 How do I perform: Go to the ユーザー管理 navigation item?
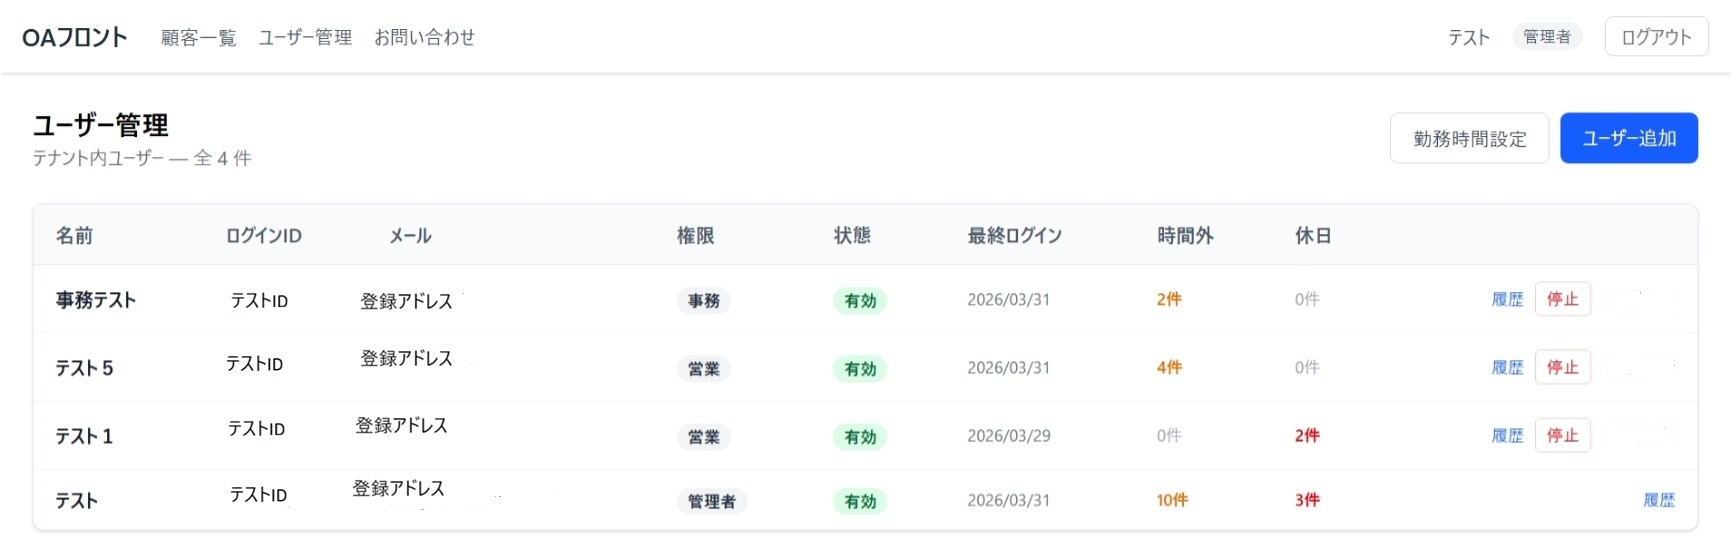305,38
